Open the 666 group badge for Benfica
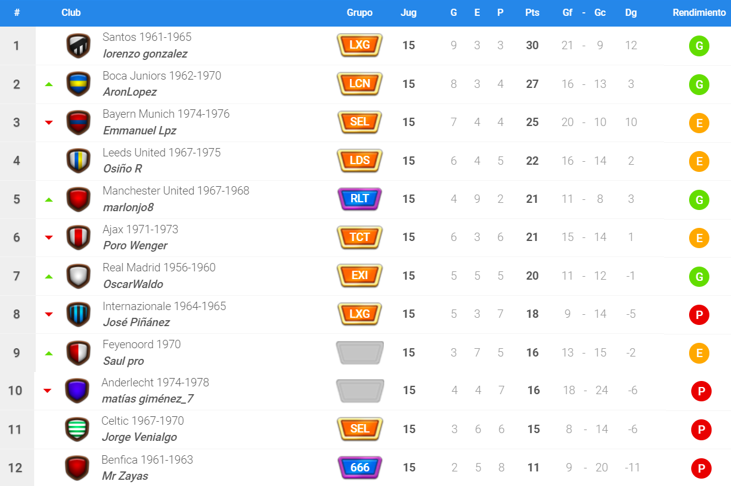The height and width of the screenshot is (486, 731). (360, 467)
